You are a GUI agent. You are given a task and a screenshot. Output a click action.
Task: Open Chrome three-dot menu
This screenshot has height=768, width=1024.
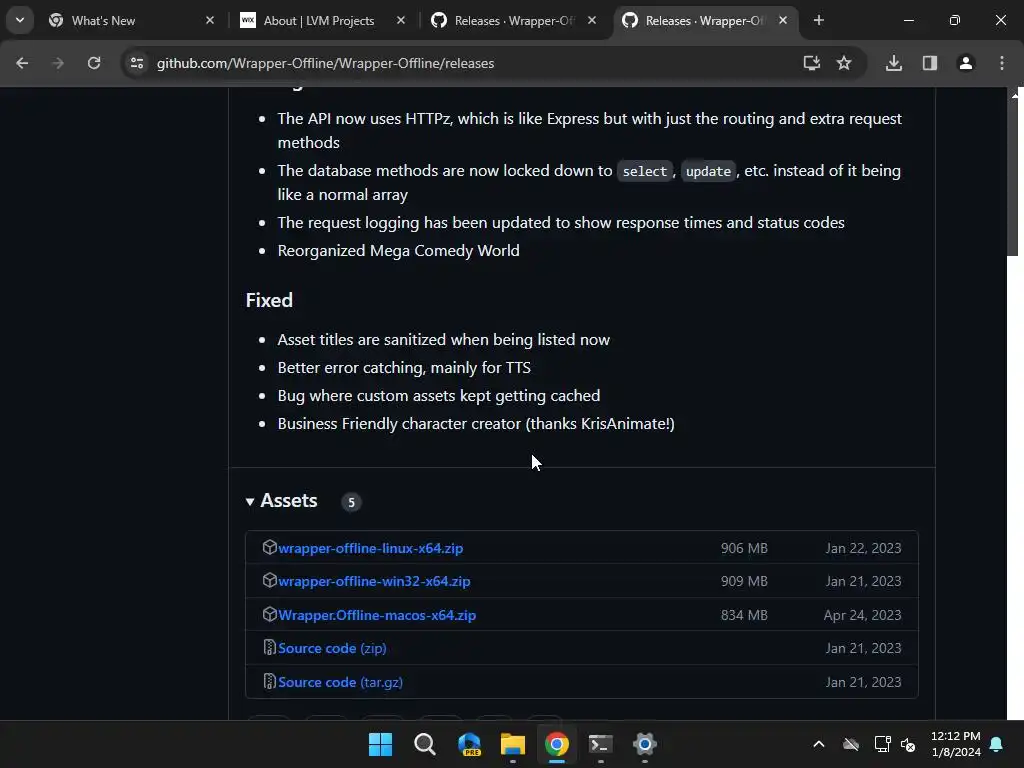(1002, 63)
